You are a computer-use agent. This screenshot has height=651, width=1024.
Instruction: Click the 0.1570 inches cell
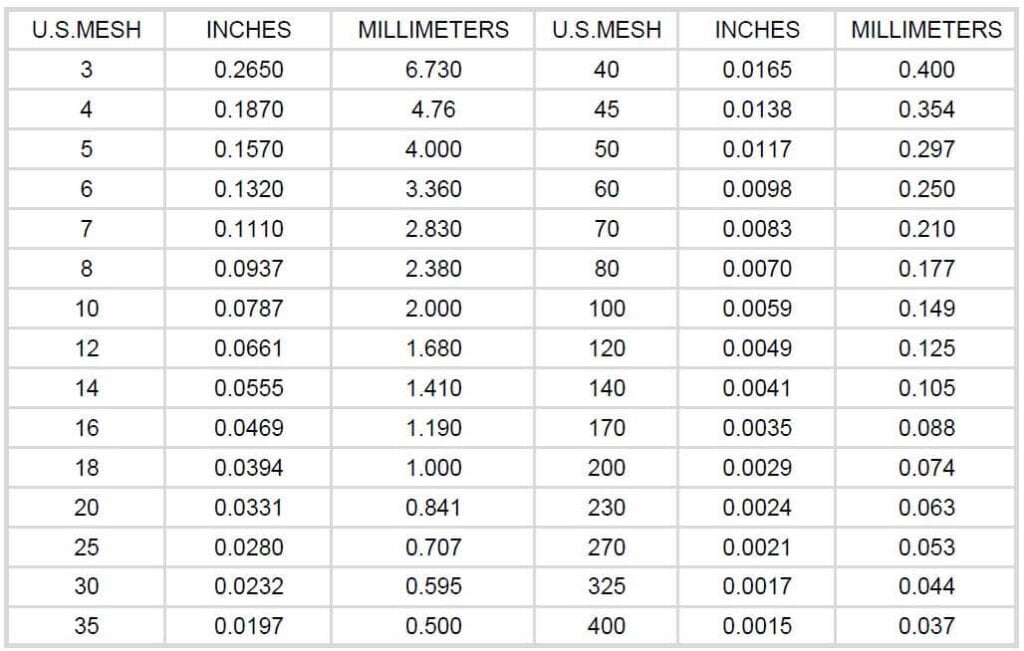click(248, 150)
